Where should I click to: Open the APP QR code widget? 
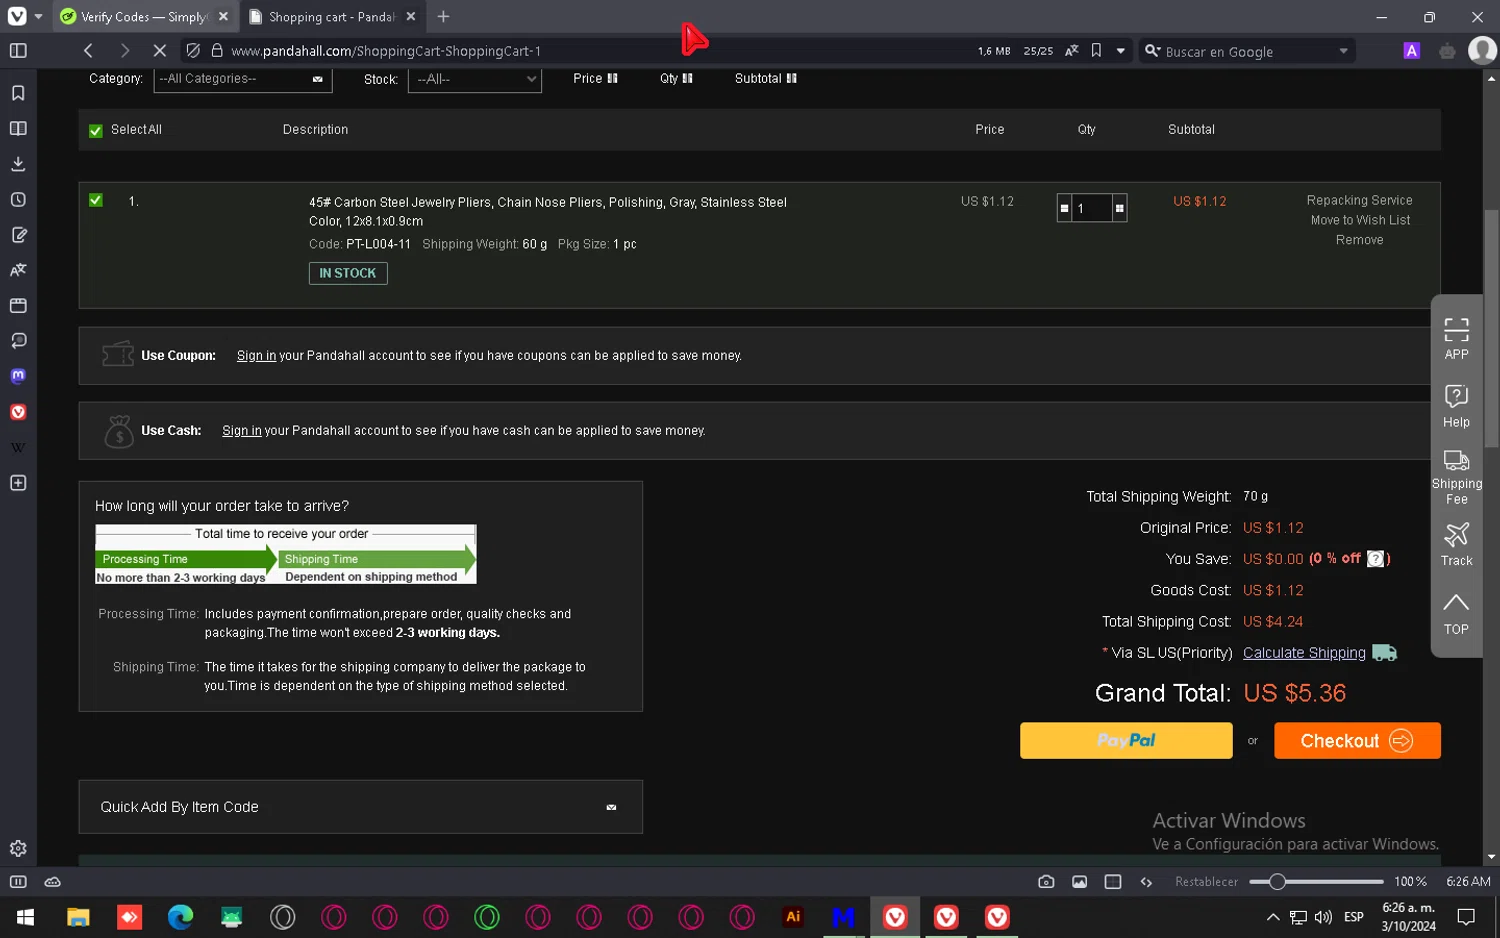point(1456,338)
